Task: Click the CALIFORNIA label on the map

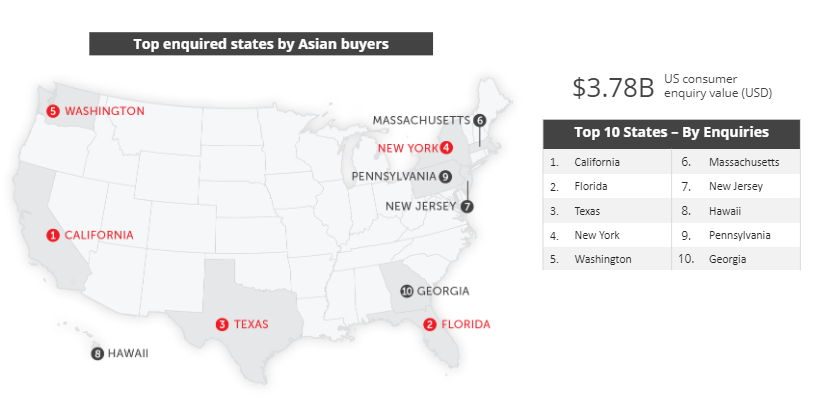Action: coord(99,235)
